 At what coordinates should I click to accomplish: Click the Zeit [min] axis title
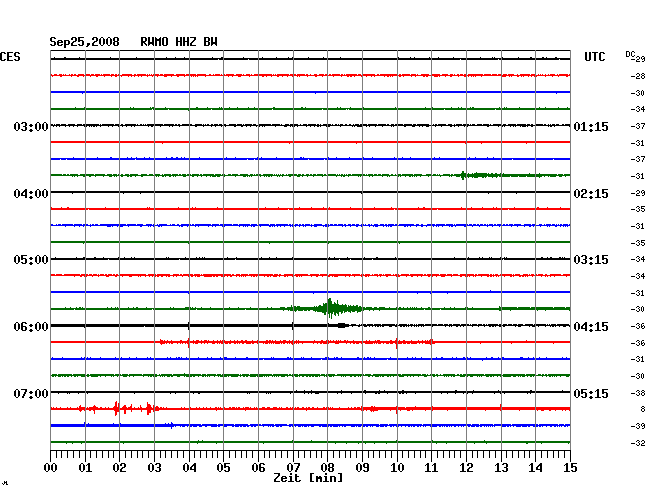click(x=308, y=478)
